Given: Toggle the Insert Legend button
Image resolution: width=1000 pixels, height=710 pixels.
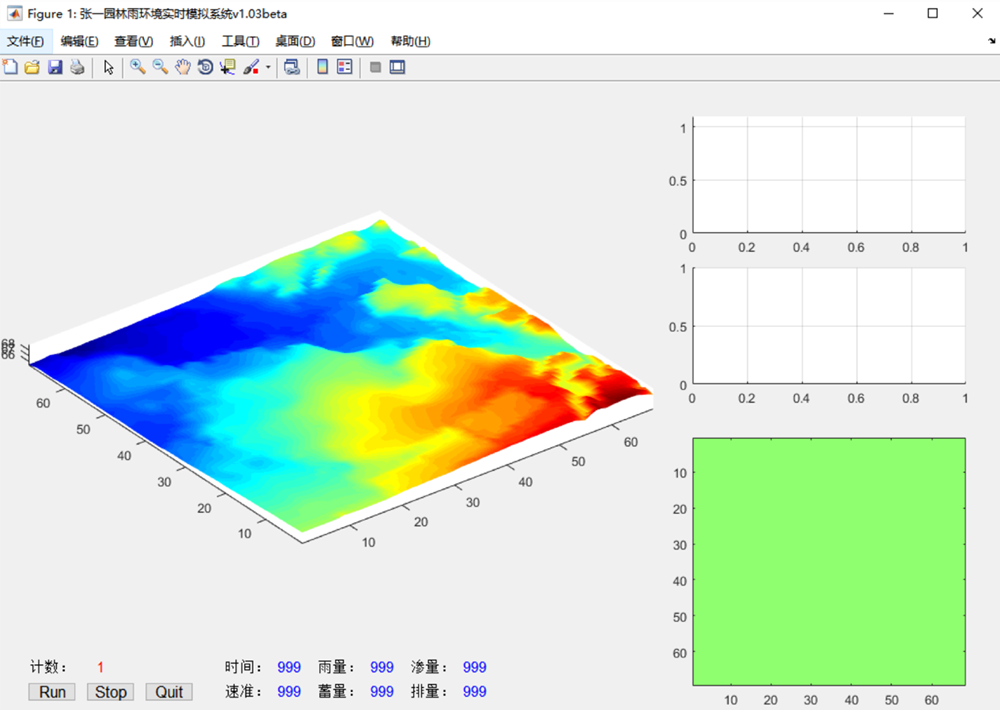Looking at the screenshot, I should tap(344, 67).
